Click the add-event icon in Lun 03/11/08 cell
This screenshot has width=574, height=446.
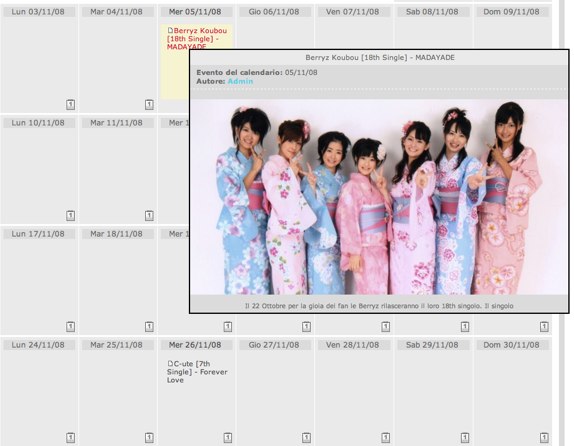(x=71, y=105)
